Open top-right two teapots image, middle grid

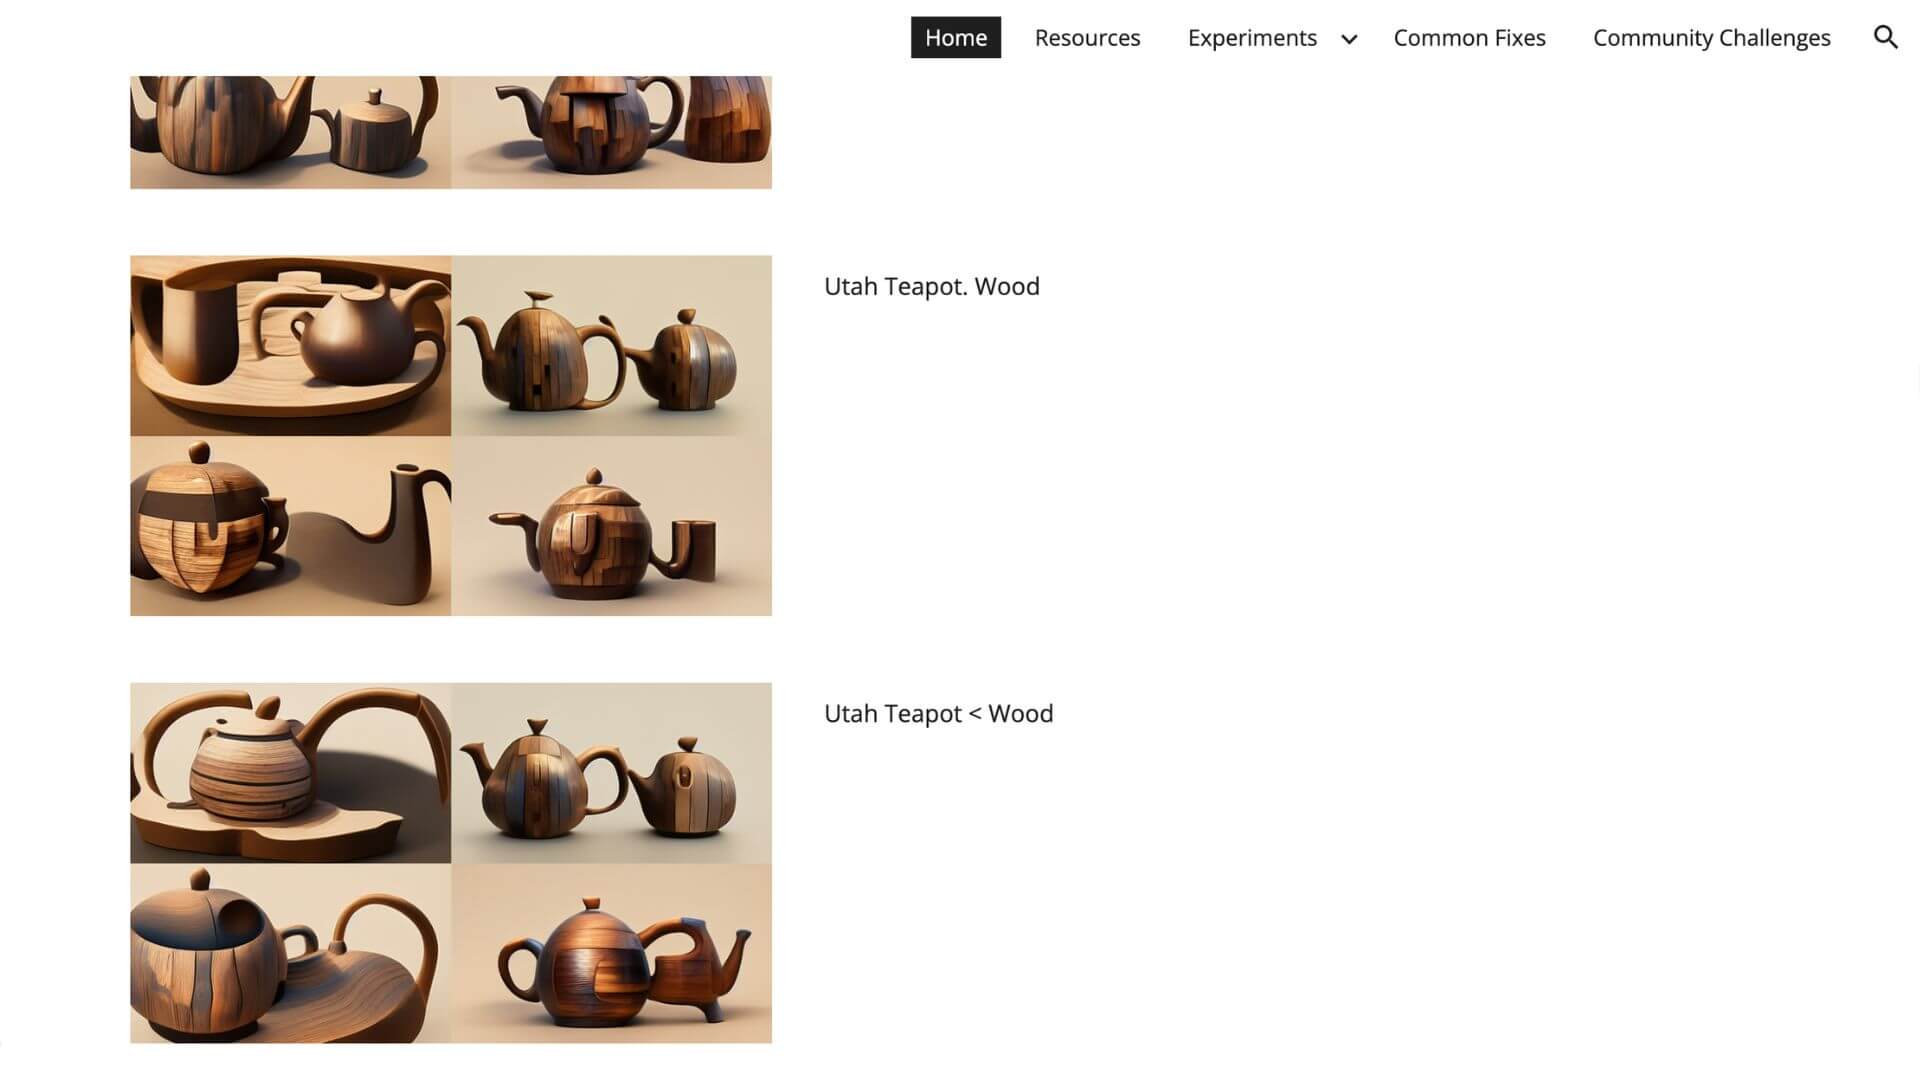(x=611, y=346)
